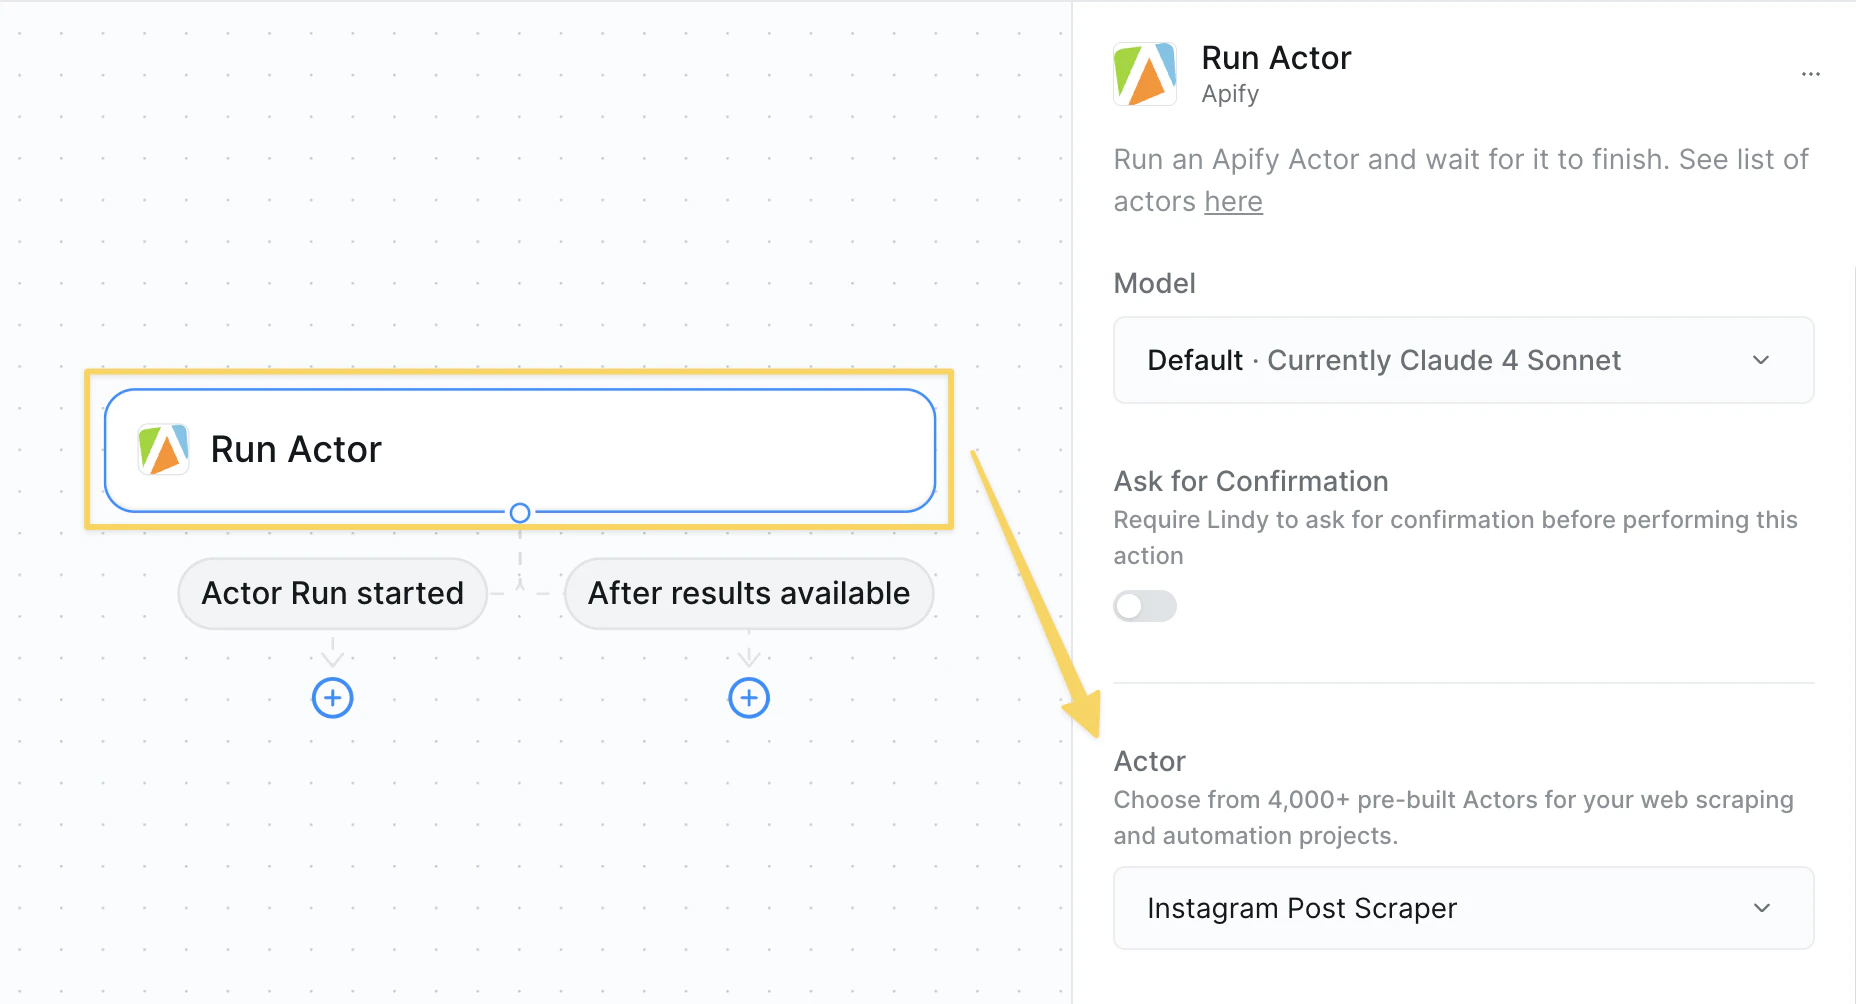Image resolution: width=1856 pixels, height=1004 pixels.
Task: Click the Actor section heading
Action: [x=1150, y=761]
